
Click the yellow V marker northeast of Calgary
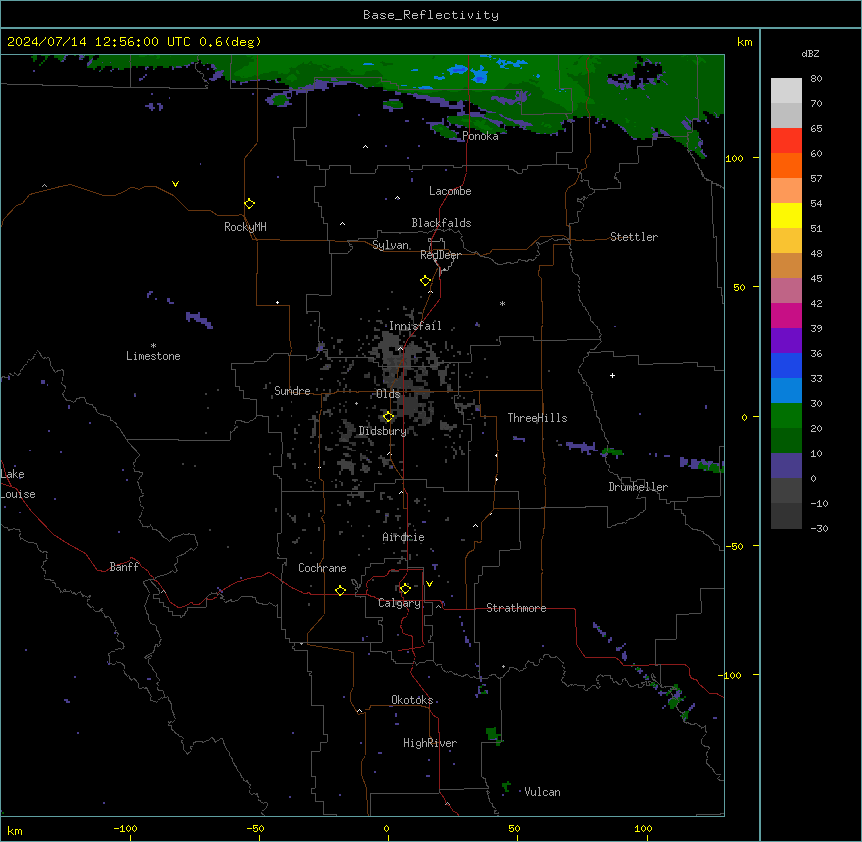click(x=429, y=584)
